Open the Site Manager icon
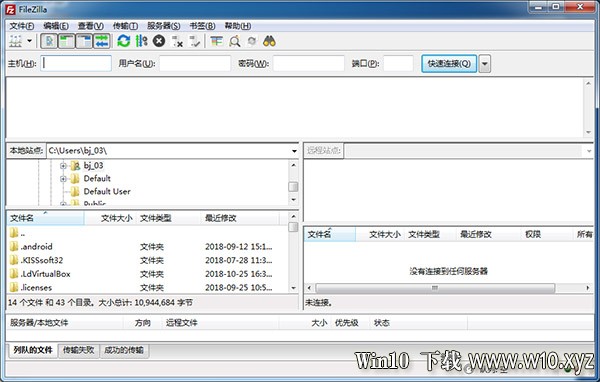The width and height of the screenshot is (600, 382). tap(15, 41)
